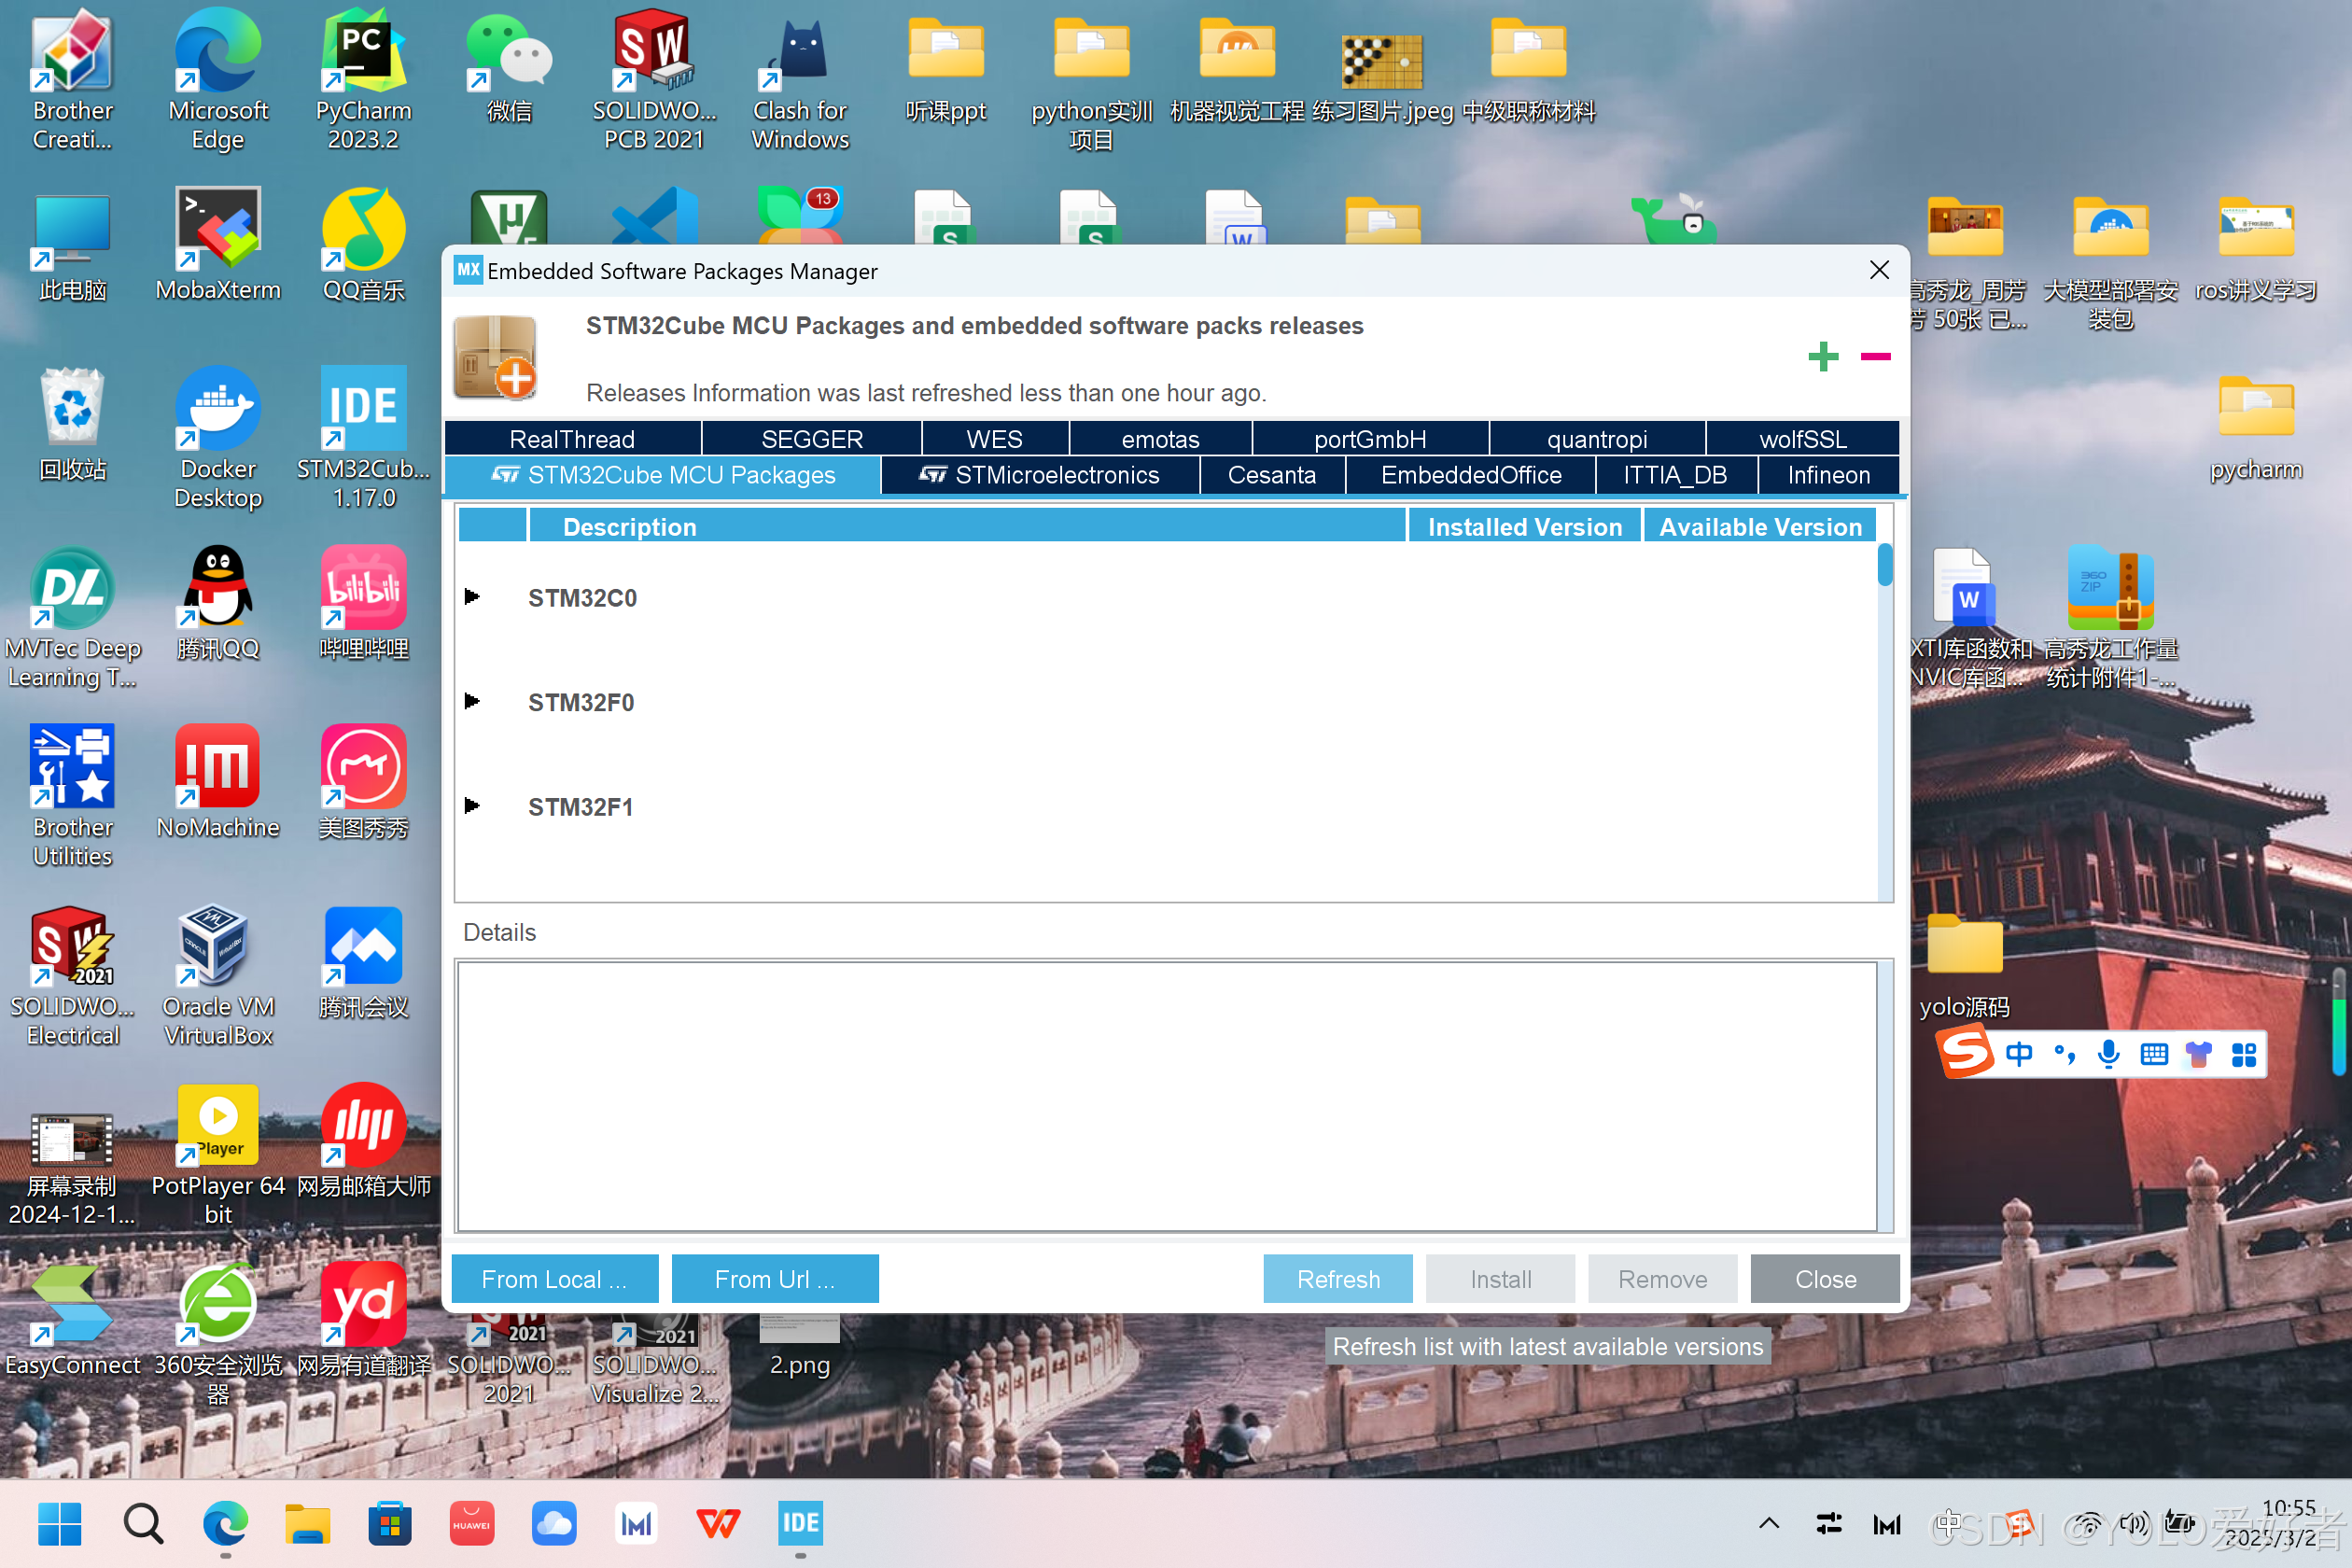Open Docker Desktop shortcut icon
The height and width of the screenshot is (1568, 2352).
(218, 410)
